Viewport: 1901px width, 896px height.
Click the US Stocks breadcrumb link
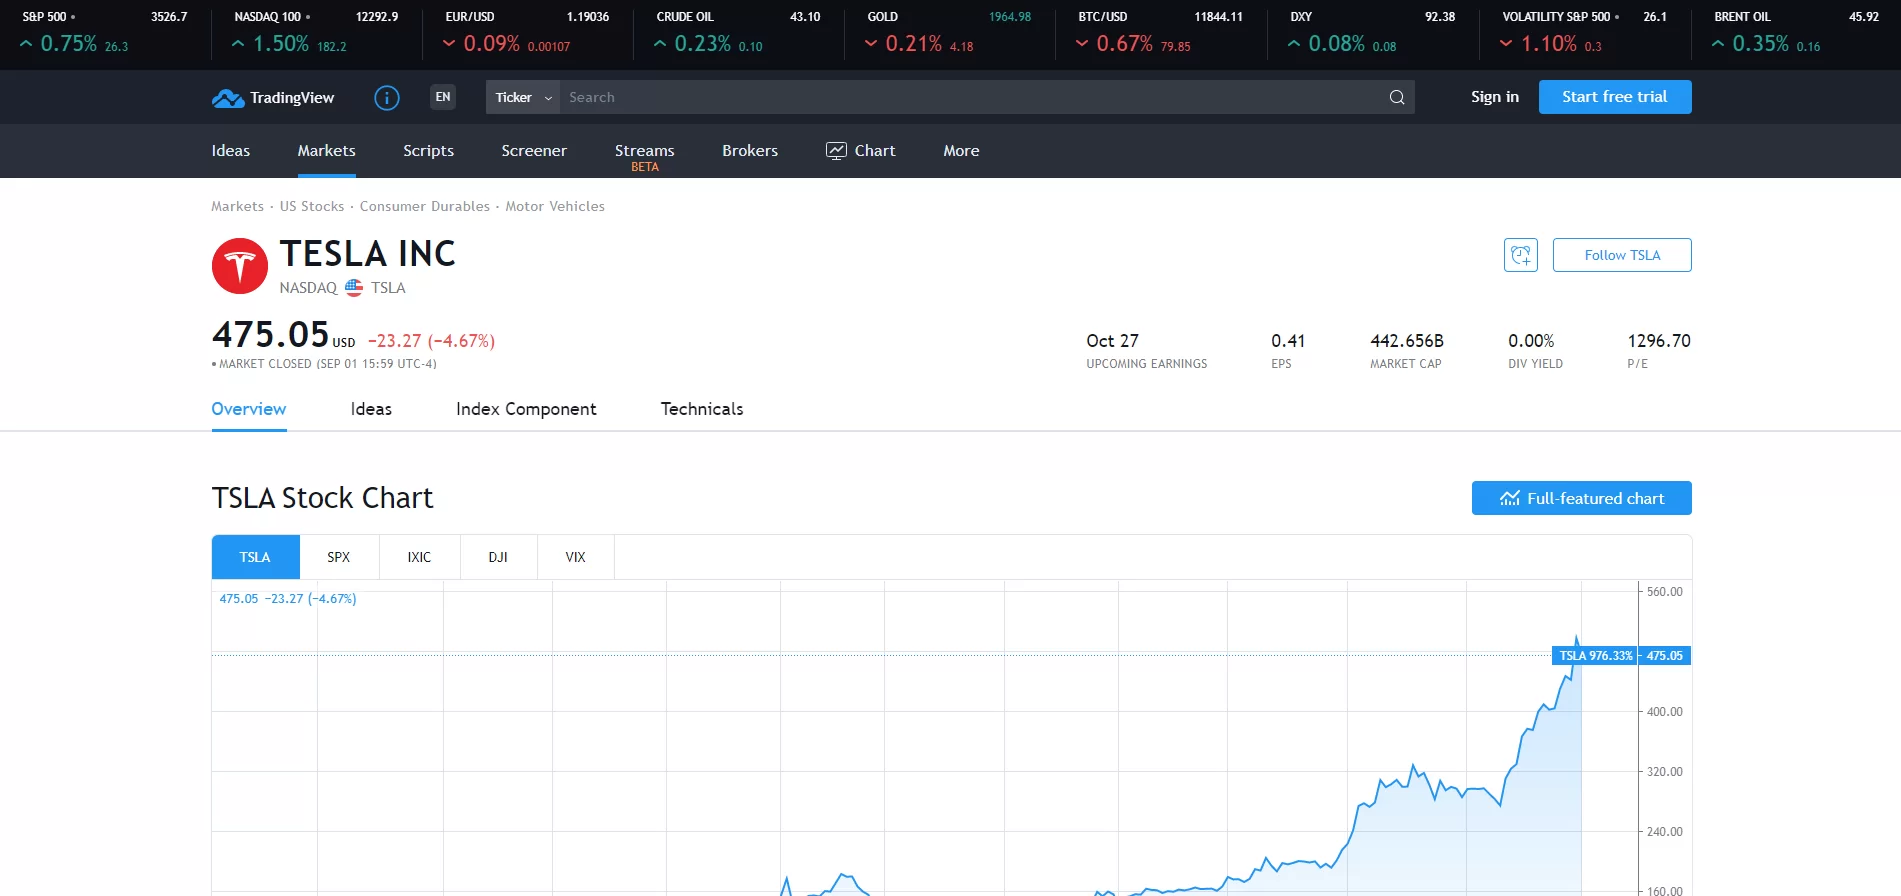click(x=312, y=206)
